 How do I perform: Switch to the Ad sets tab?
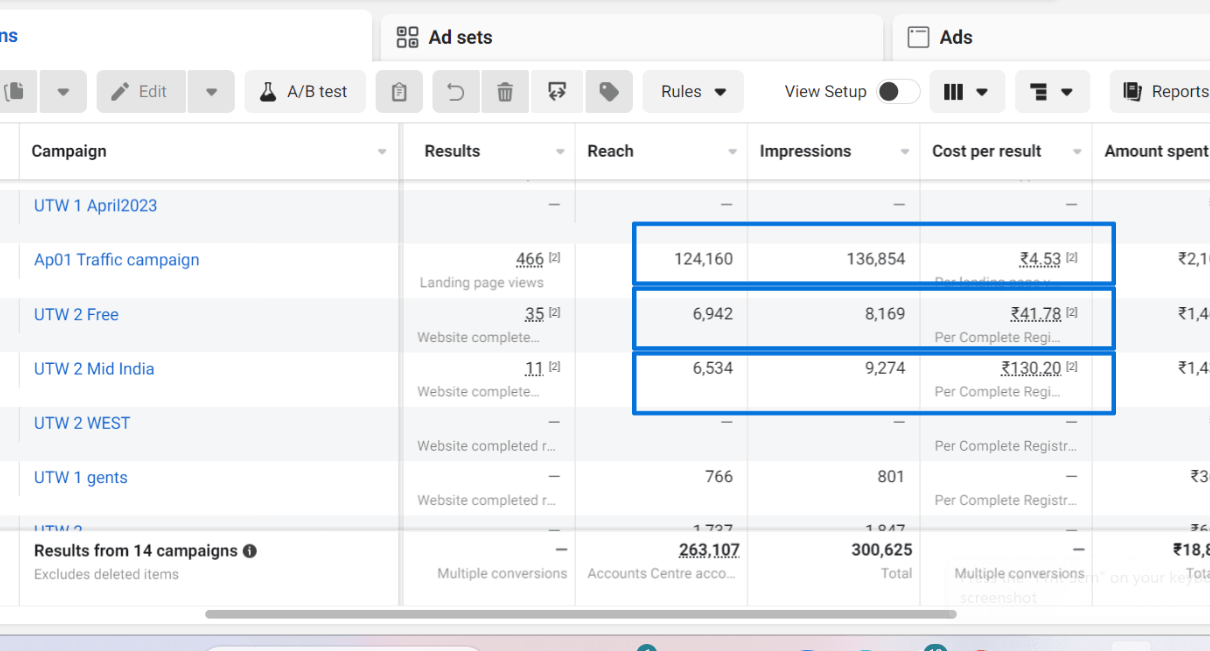point(460,37)
